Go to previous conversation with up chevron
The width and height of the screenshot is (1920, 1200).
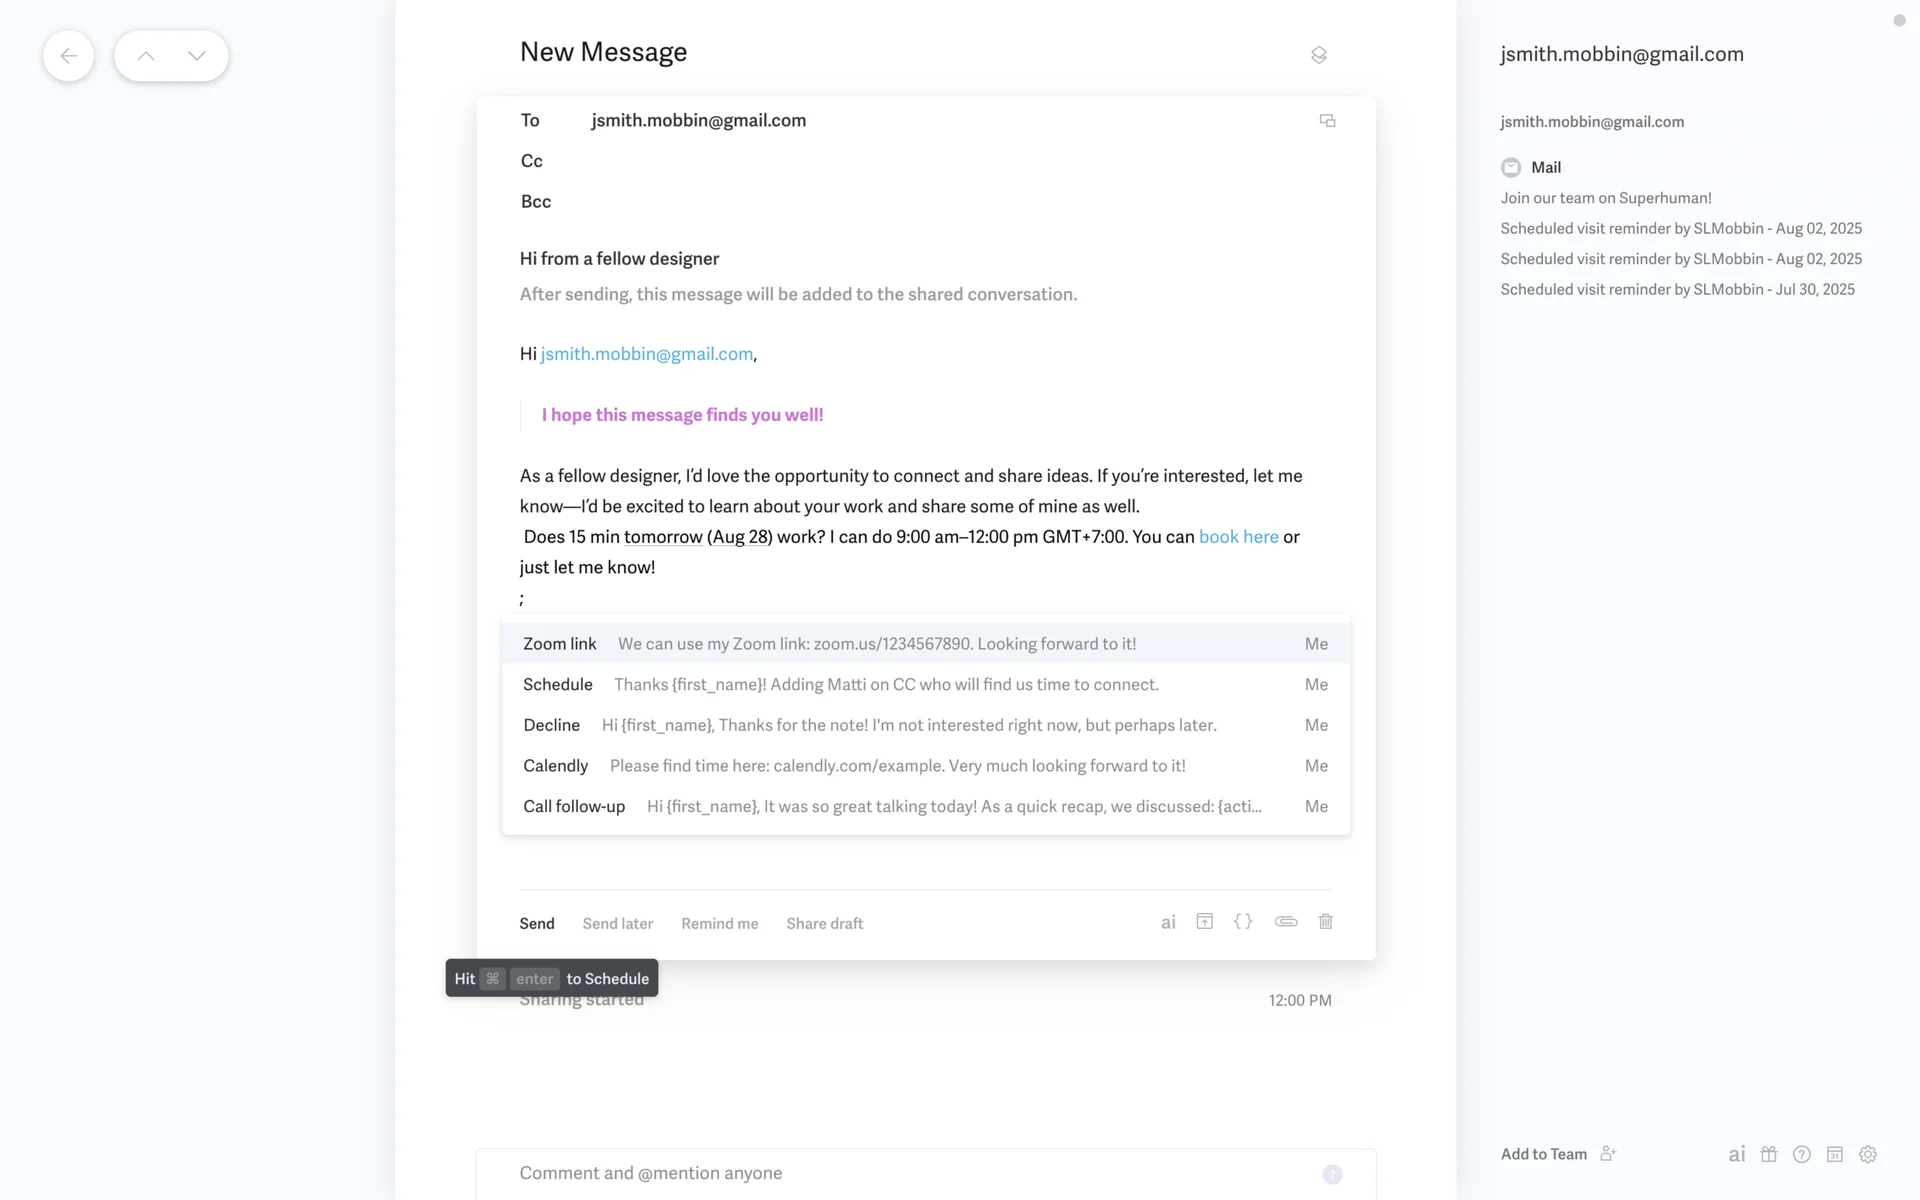[146, 56]
